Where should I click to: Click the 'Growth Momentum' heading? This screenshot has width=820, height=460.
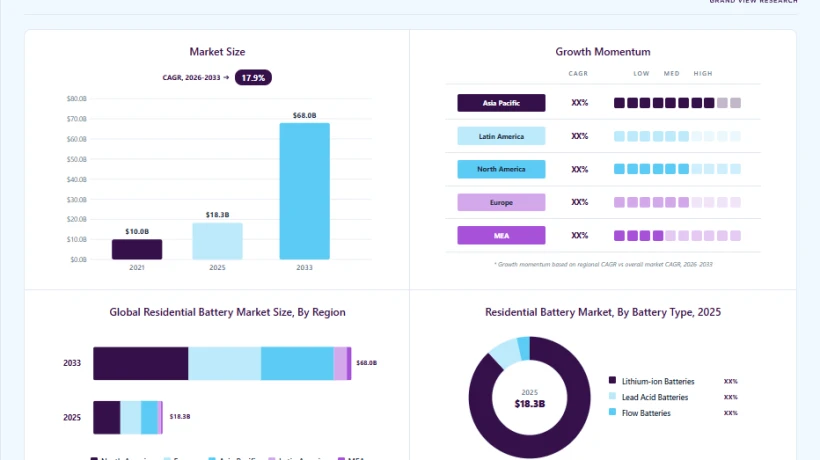coord(603,52)
